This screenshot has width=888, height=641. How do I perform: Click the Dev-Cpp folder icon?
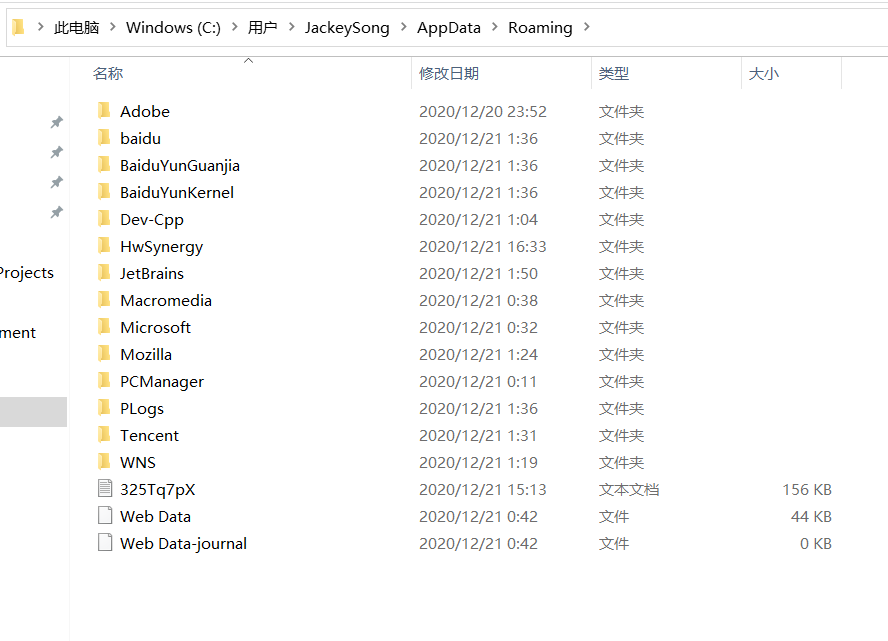point(104,219)
